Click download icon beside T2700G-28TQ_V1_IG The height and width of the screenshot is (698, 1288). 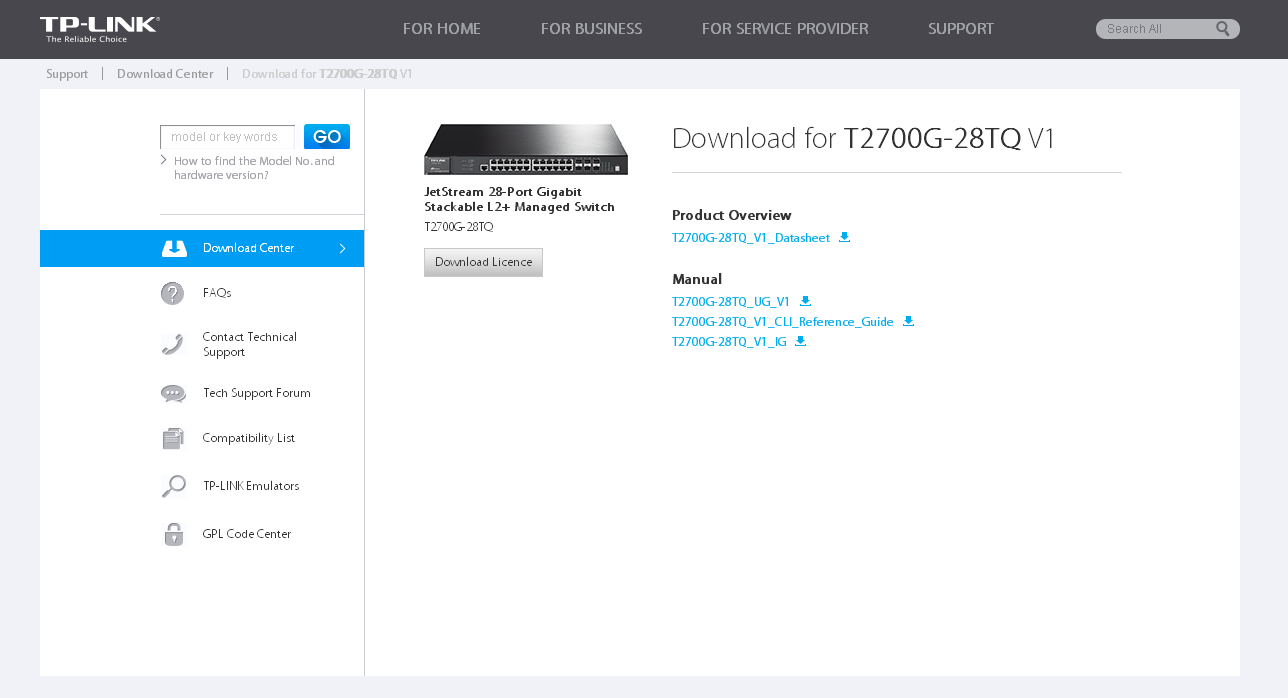pos(800,341)
